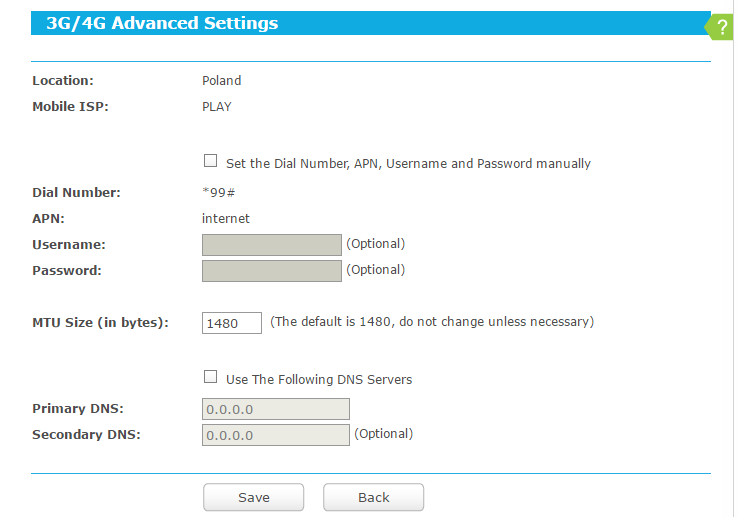Click the Location value Poland
Screen dimensions: 738x517
tap(221, 81)
